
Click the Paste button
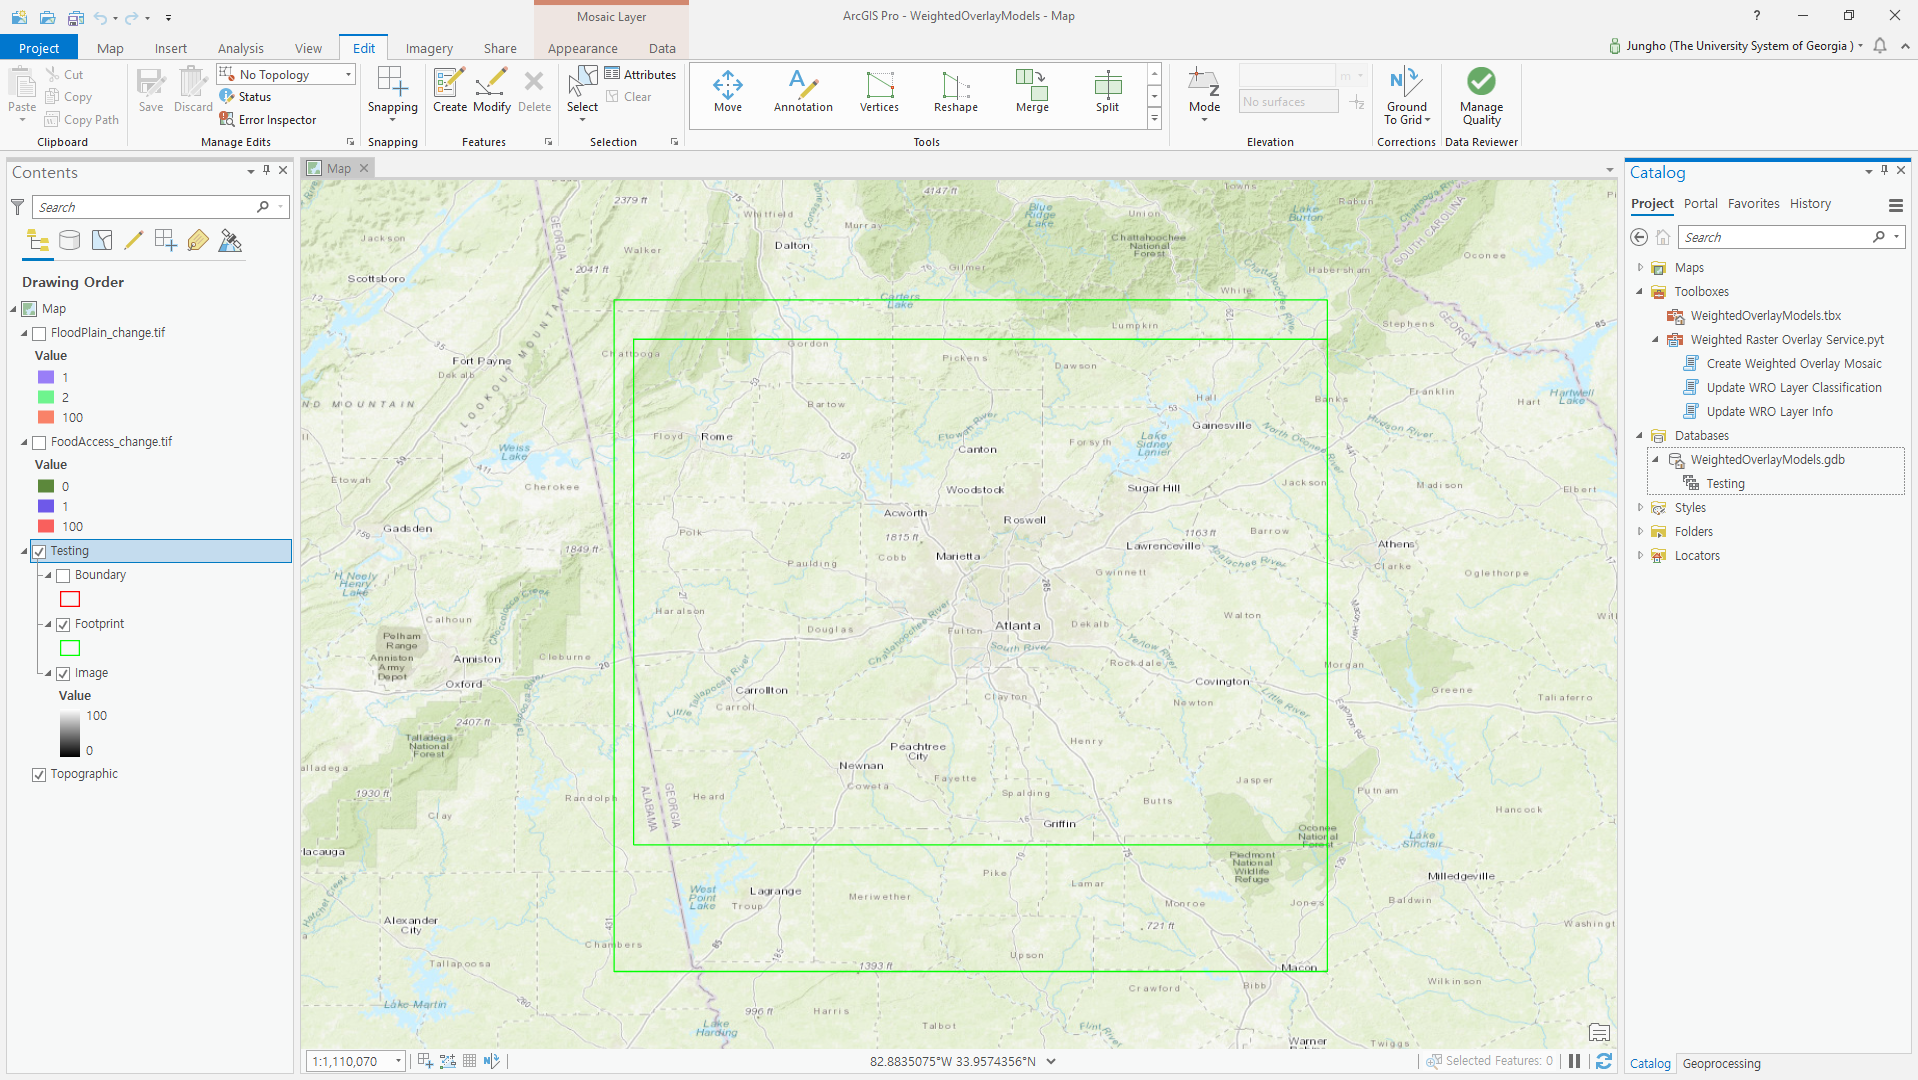tap(22, 95)
